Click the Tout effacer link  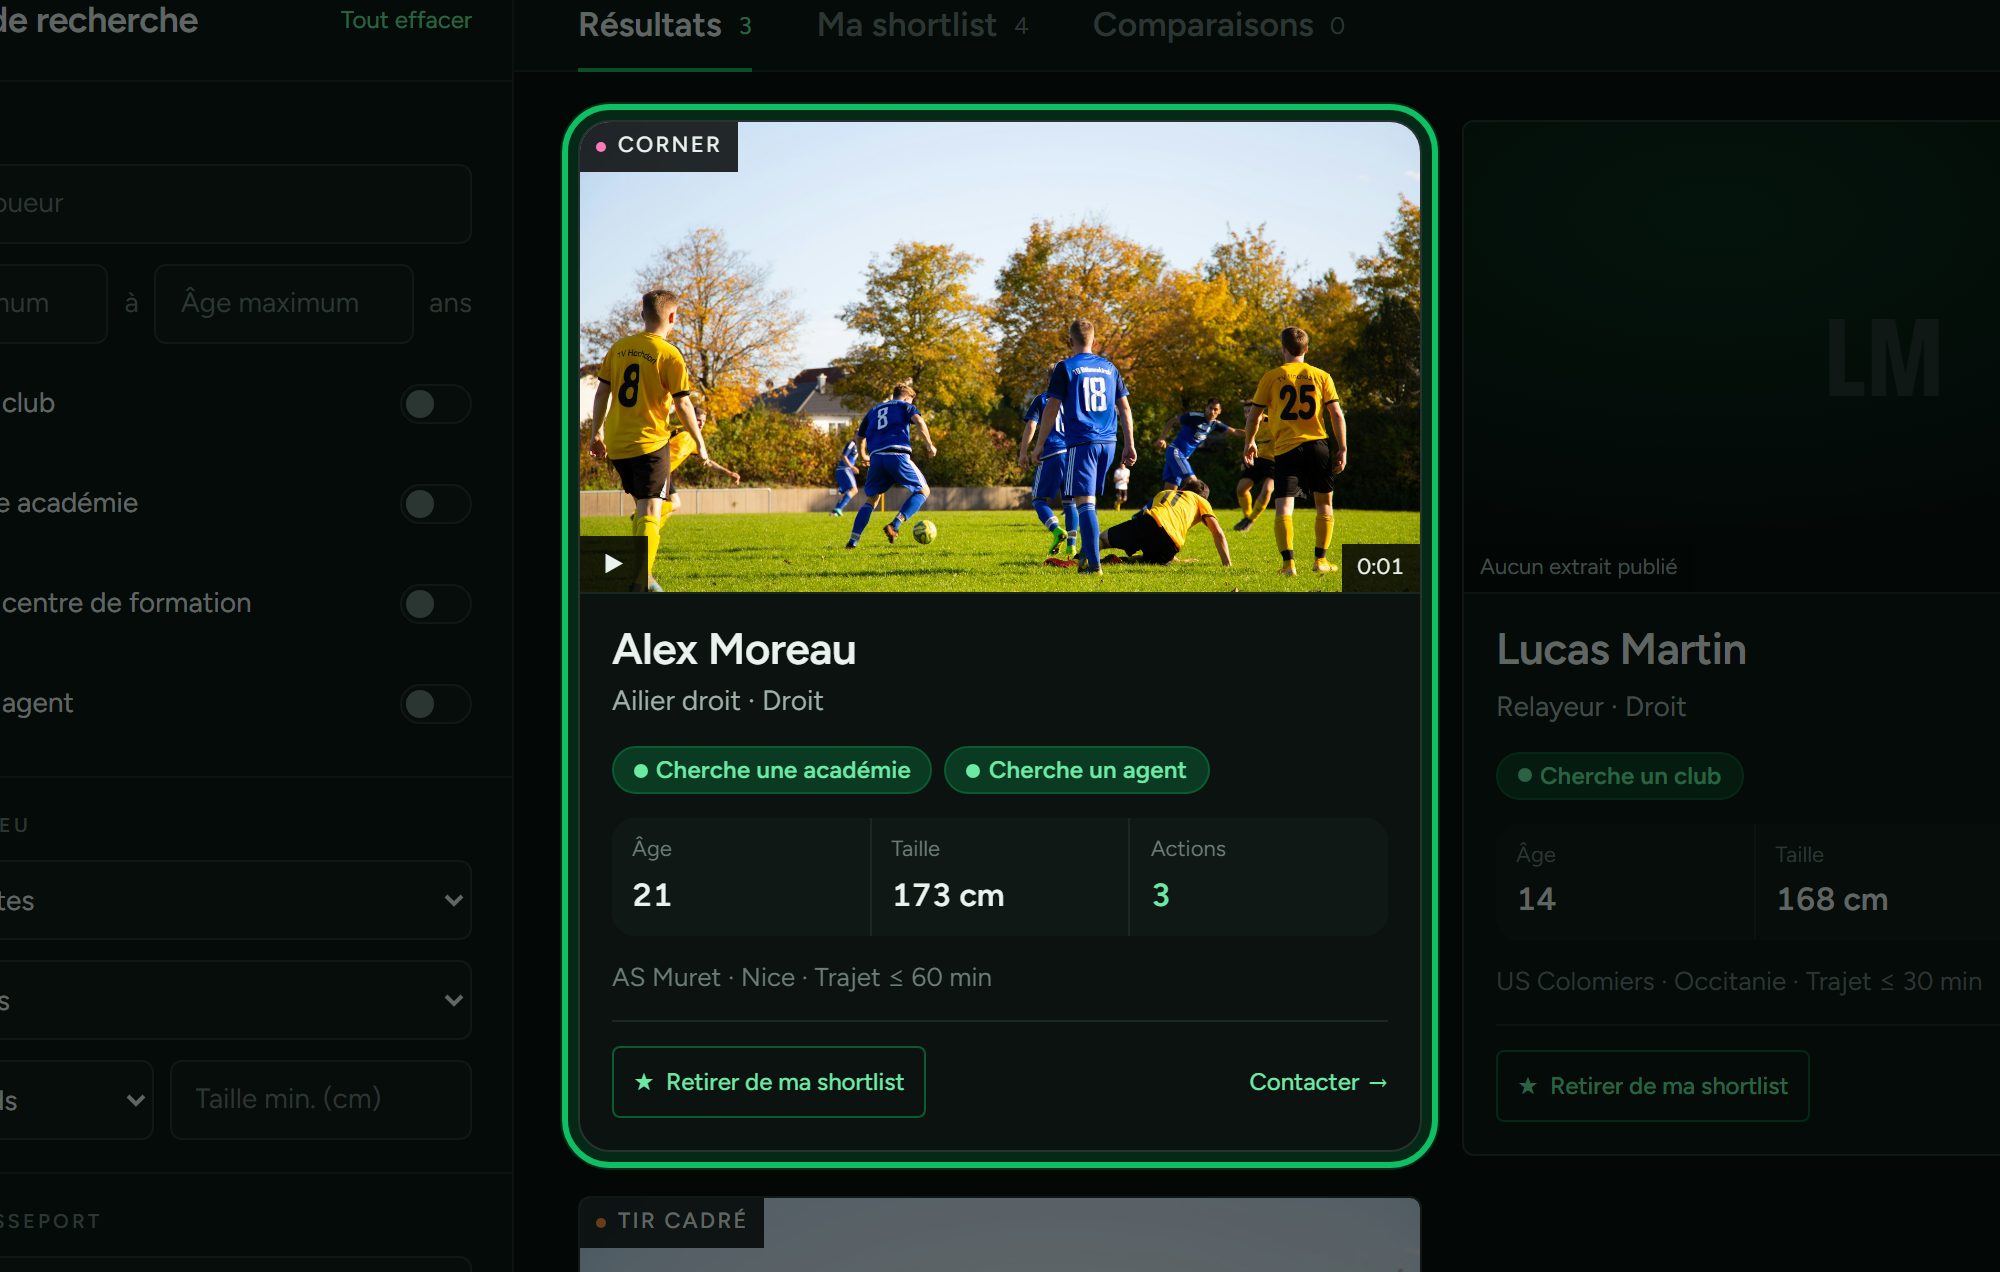(x=406, y=20)
